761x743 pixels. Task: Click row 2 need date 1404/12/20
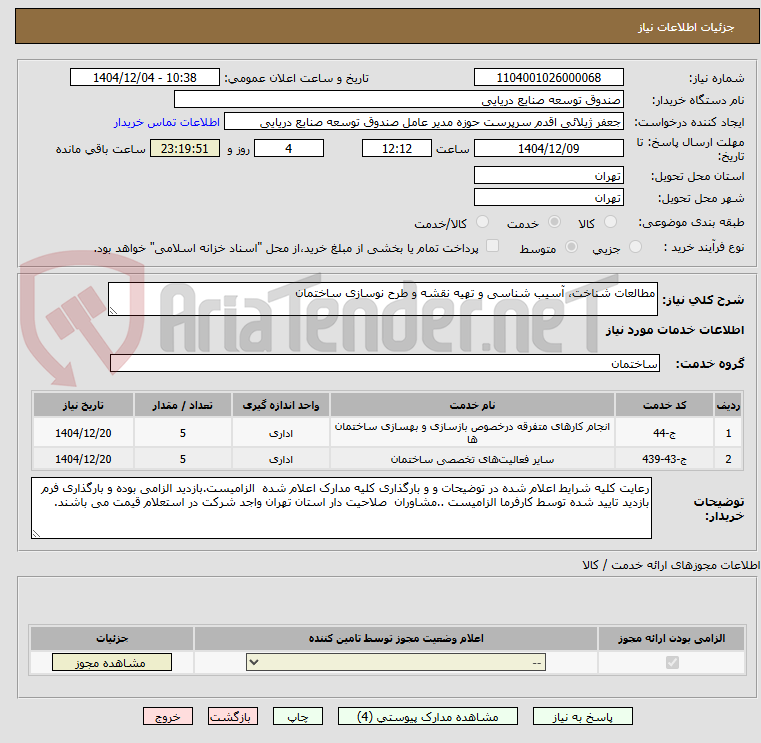(x=83, y=459)
